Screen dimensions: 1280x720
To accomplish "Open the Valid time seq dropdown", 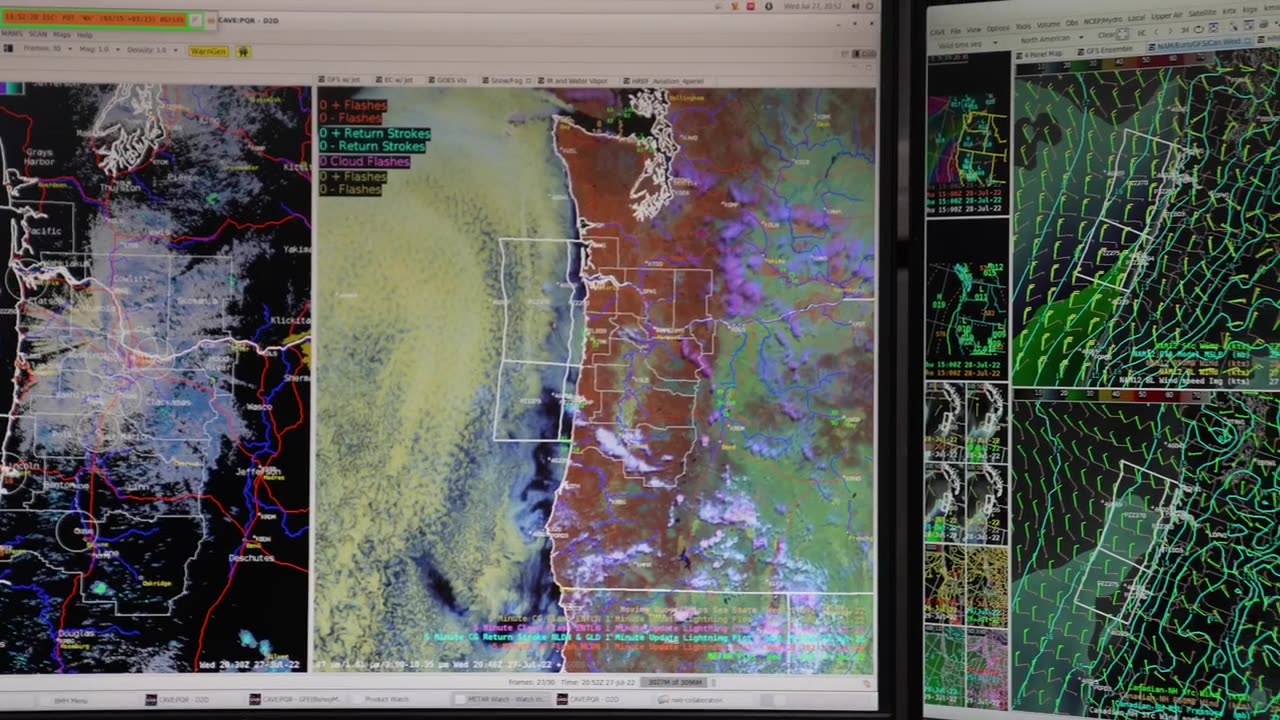I will [968, 44].
